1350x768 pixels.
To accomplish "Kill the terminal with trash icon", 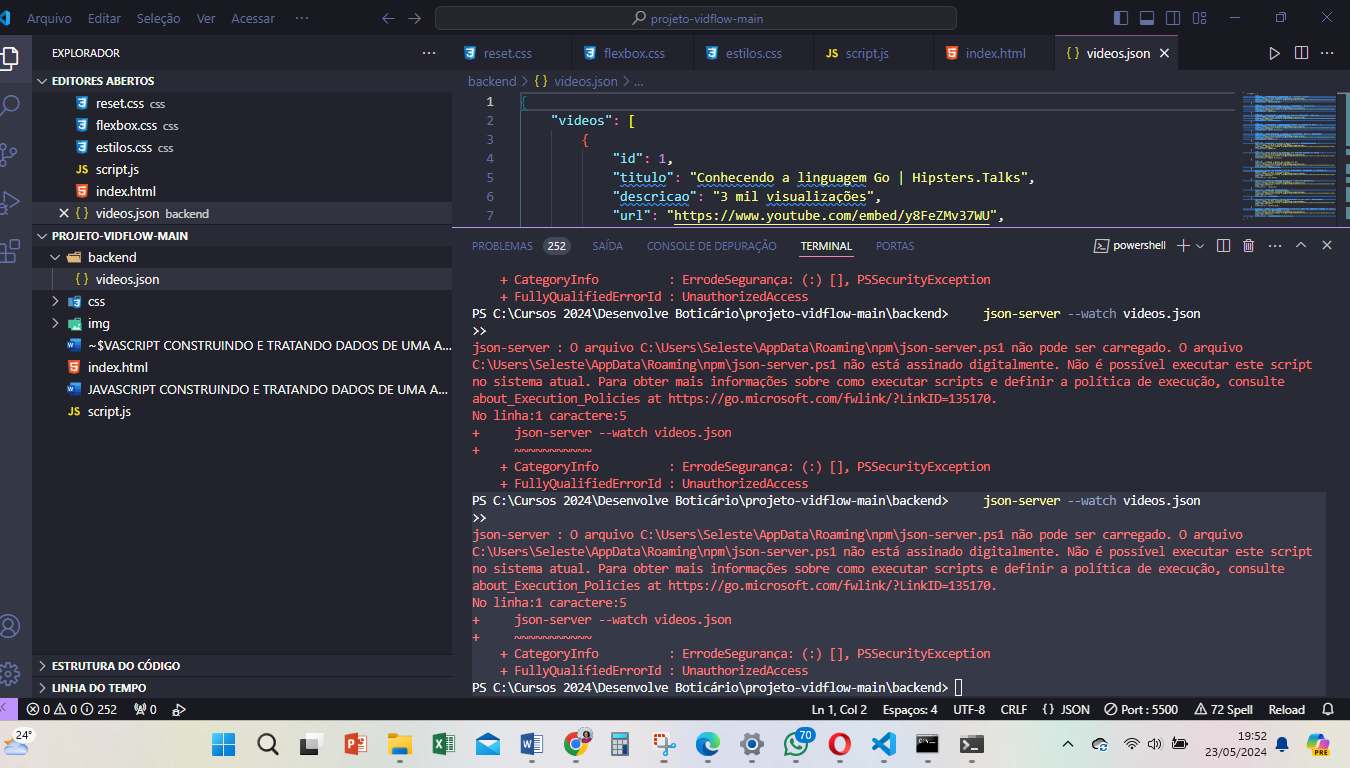I will [1248, 245].
